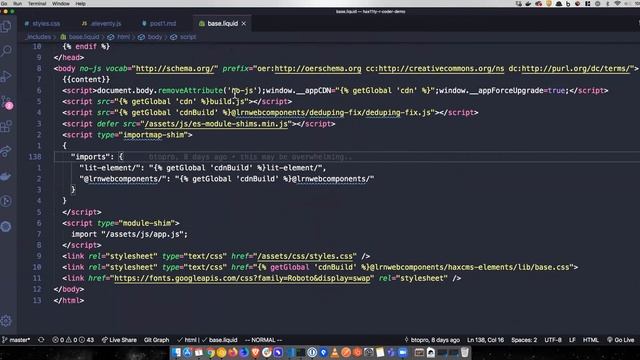The height and width of the screenshot is (360, 640).
Task: Open the Terminal menu
Action: (37, 3)
